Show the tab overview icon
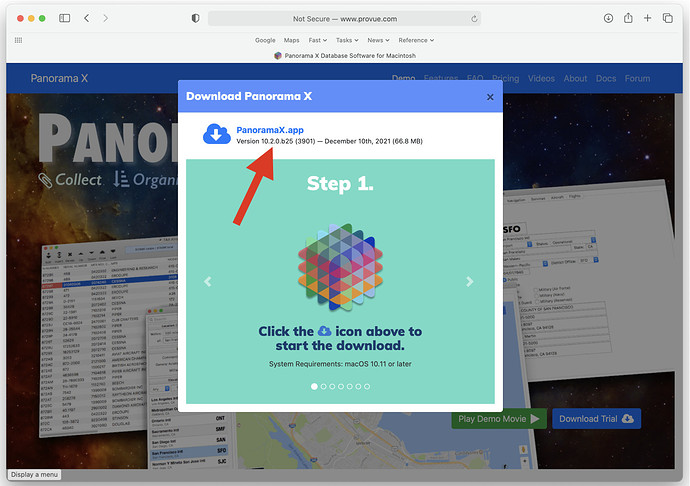The image size is (690, 486). (x=668, y=18)
